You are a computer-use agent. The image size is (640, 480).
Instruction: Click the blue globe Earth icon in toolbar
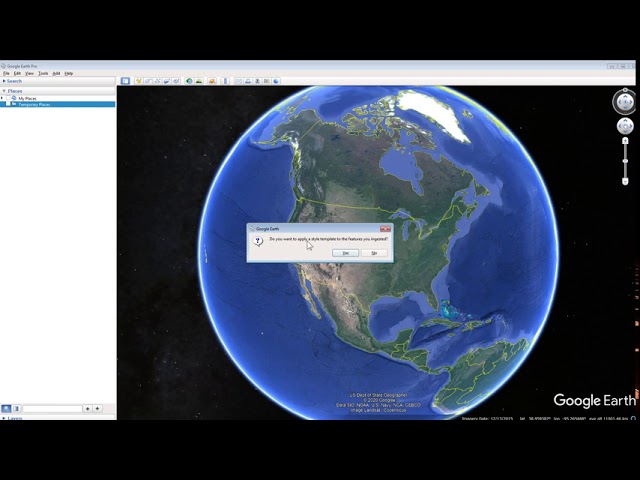[x=276, y=81]
